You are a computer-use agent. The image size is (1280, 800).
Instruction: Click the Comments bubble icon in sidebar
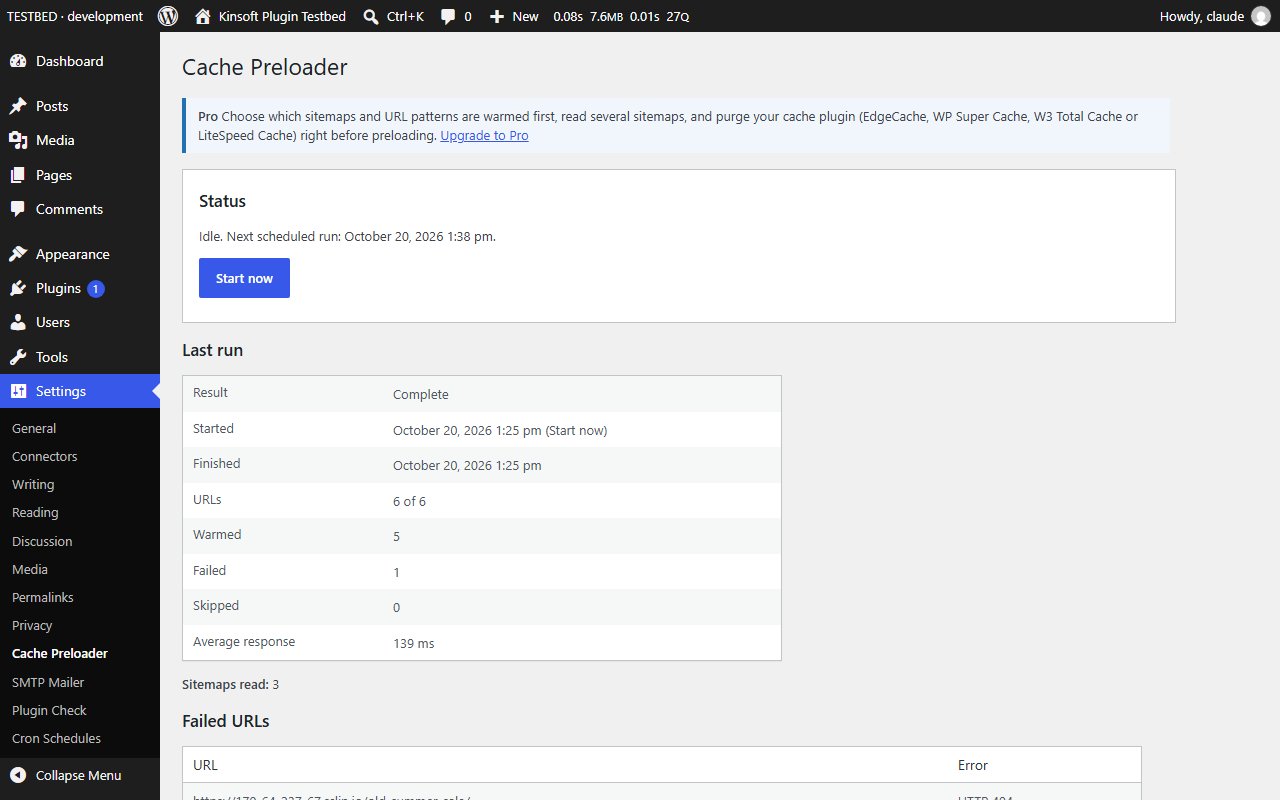click(x=18, y=209)
